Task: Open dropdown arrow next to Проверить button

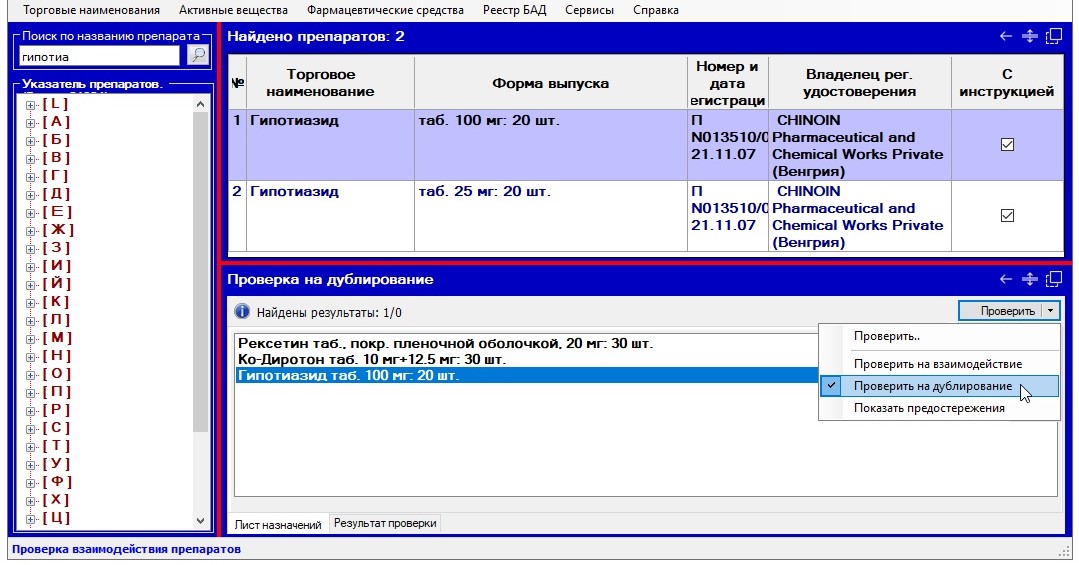Action: [x=1050, y=311]
